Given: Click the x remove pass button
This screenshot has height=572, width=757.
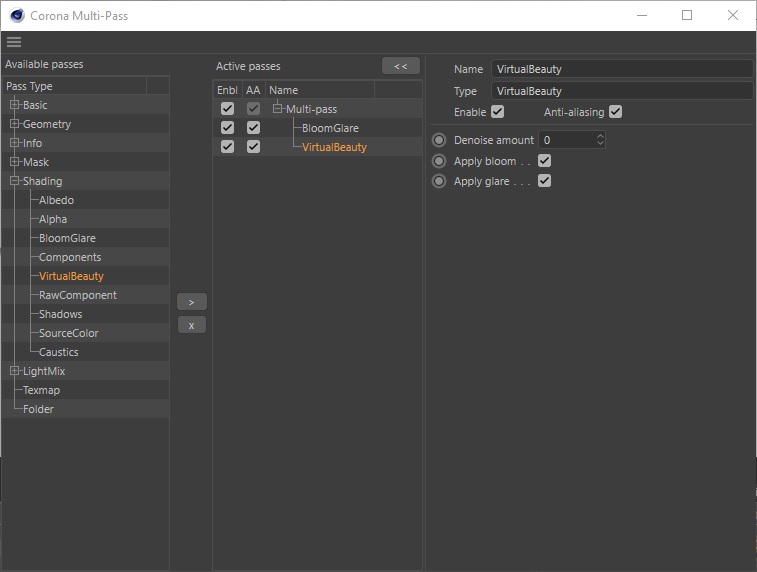Looking at the screenshot, I should click(x=192, y=325).
